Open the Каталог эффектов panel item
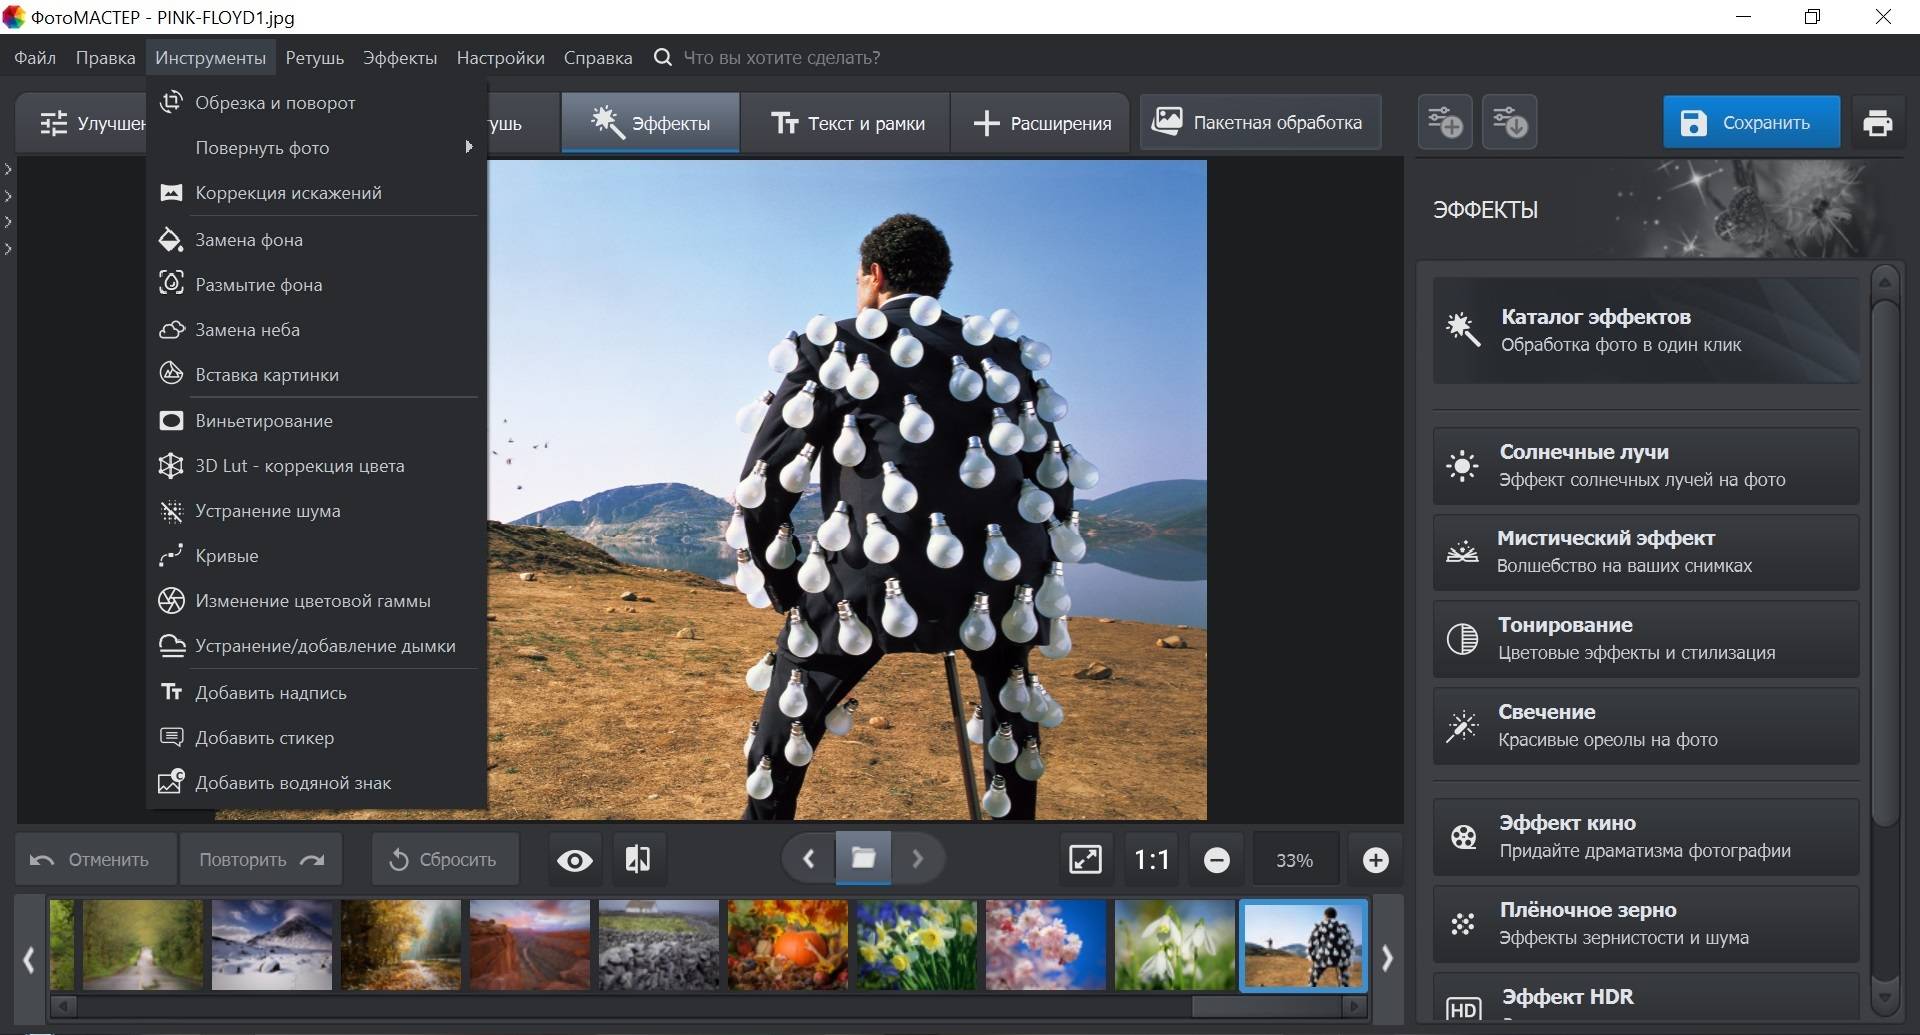Viewport: 1920px width, 1035px height. coord(1645,331)
